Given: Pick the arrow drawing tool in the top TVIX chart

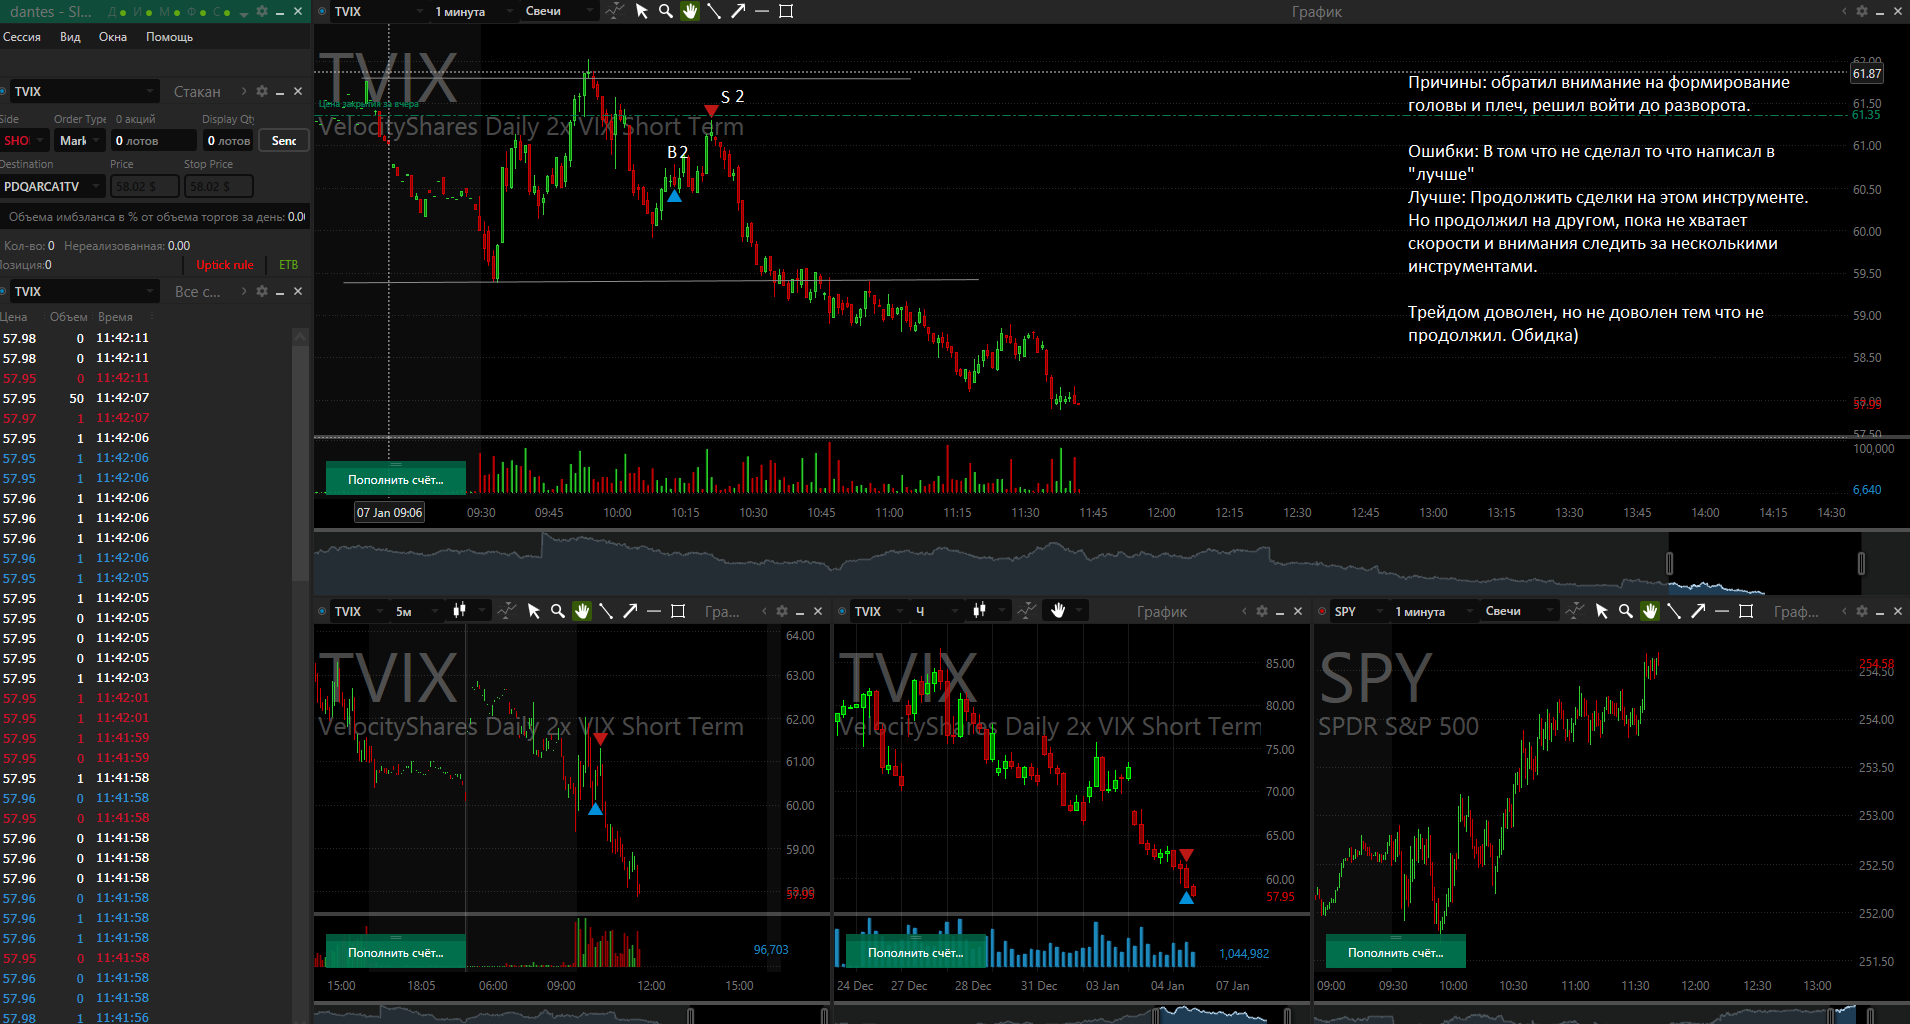Looking at the screenshot, I should click(738, 11).
